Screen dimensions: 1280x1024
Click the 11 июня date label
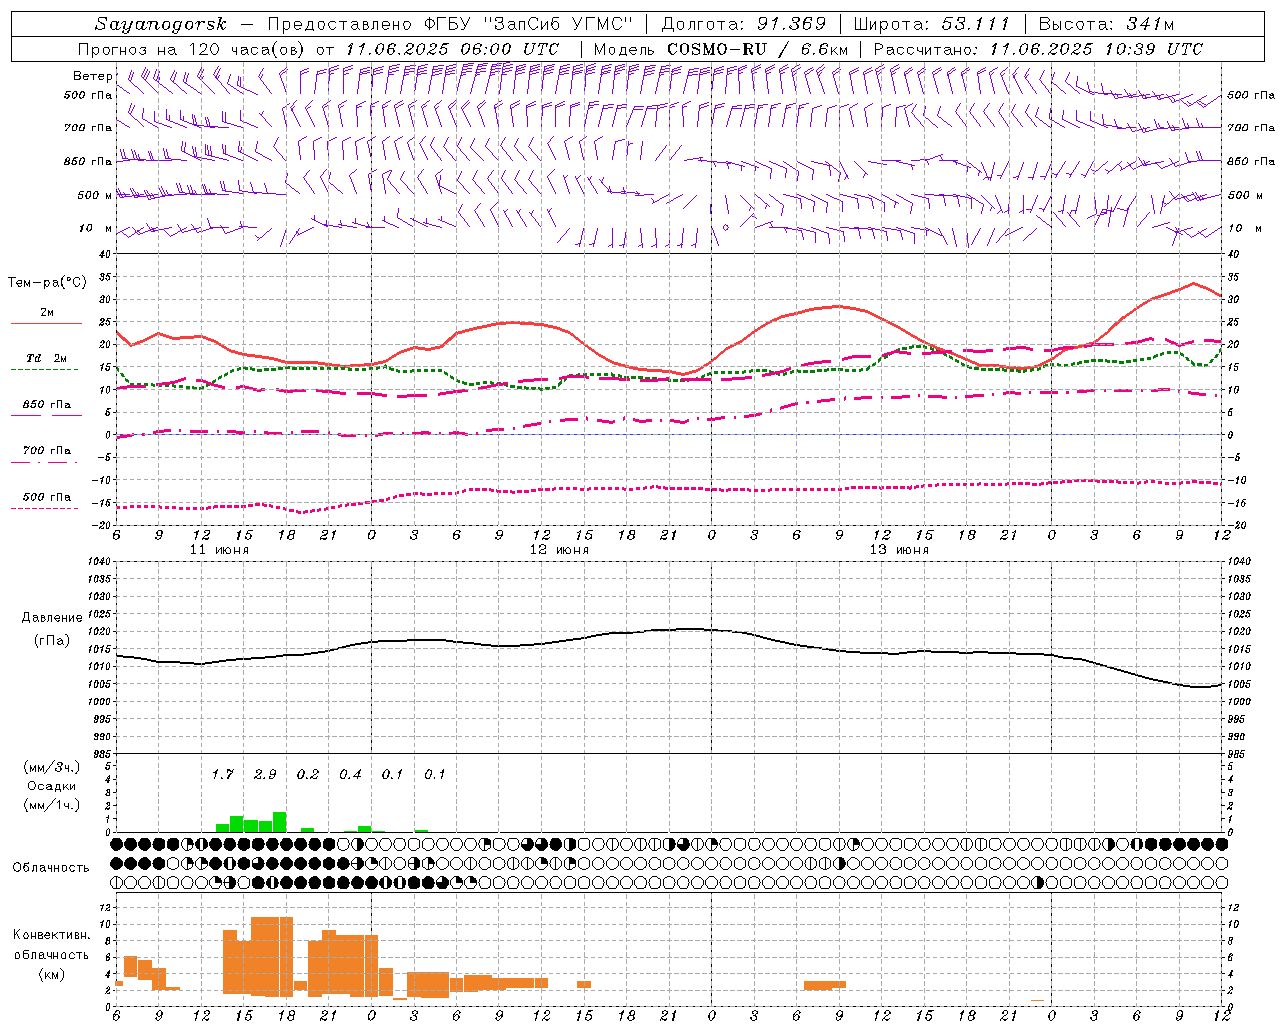[219, 550]
